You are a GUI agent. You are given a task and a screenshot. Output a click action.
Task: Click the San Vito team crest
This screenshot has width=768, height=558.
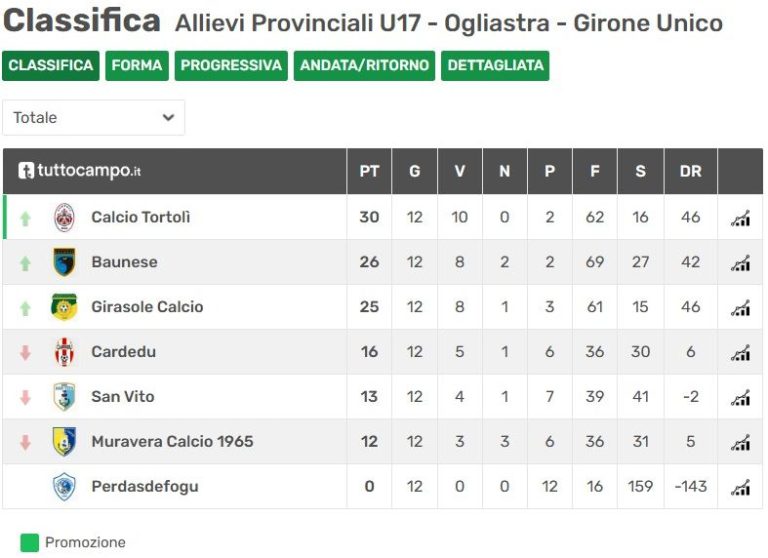tap(64, 396)
